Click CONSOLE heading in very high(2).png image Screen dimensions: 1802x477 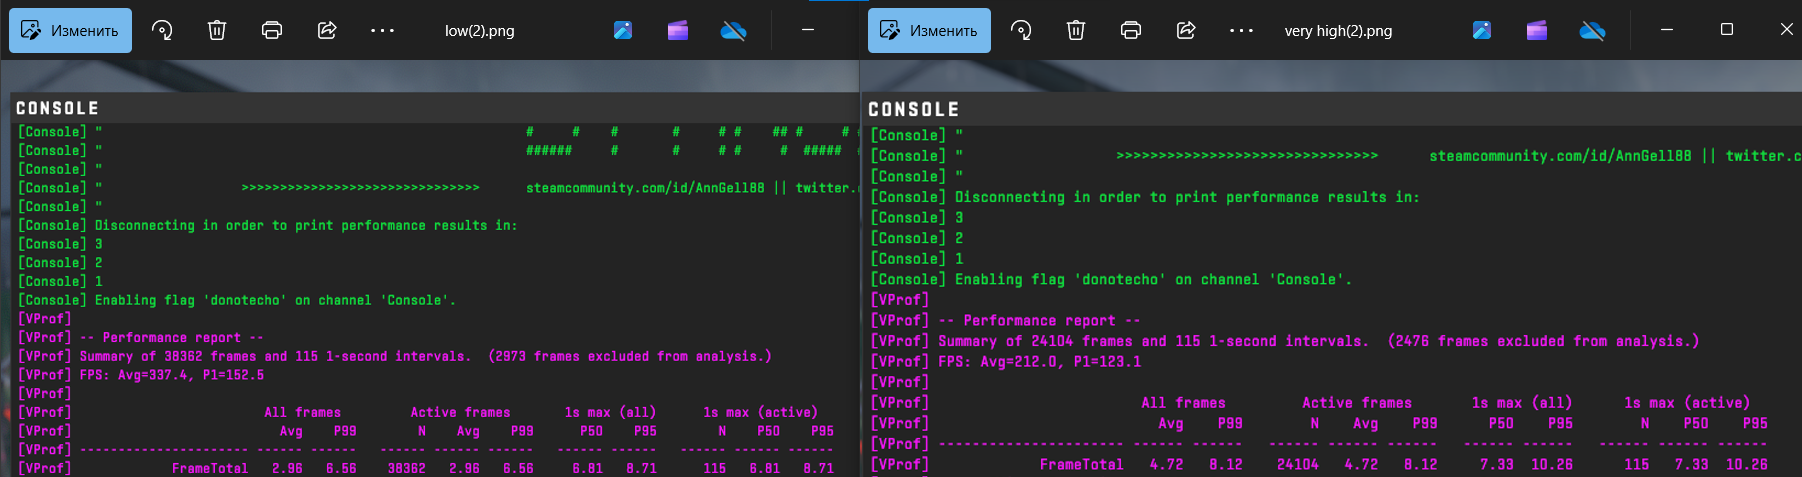coord(914,109)
